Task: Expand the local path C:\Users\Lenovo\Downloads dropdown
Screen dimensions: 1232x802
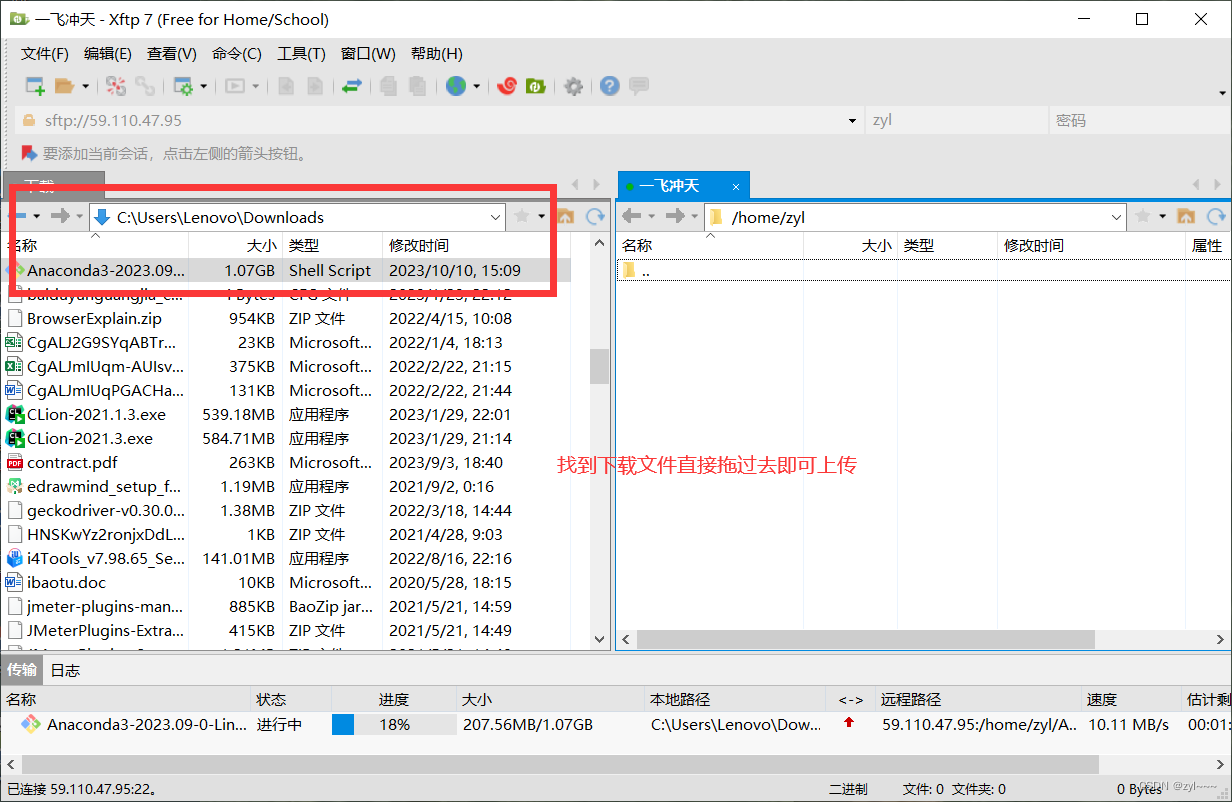Action: click(x=496, y=217)
